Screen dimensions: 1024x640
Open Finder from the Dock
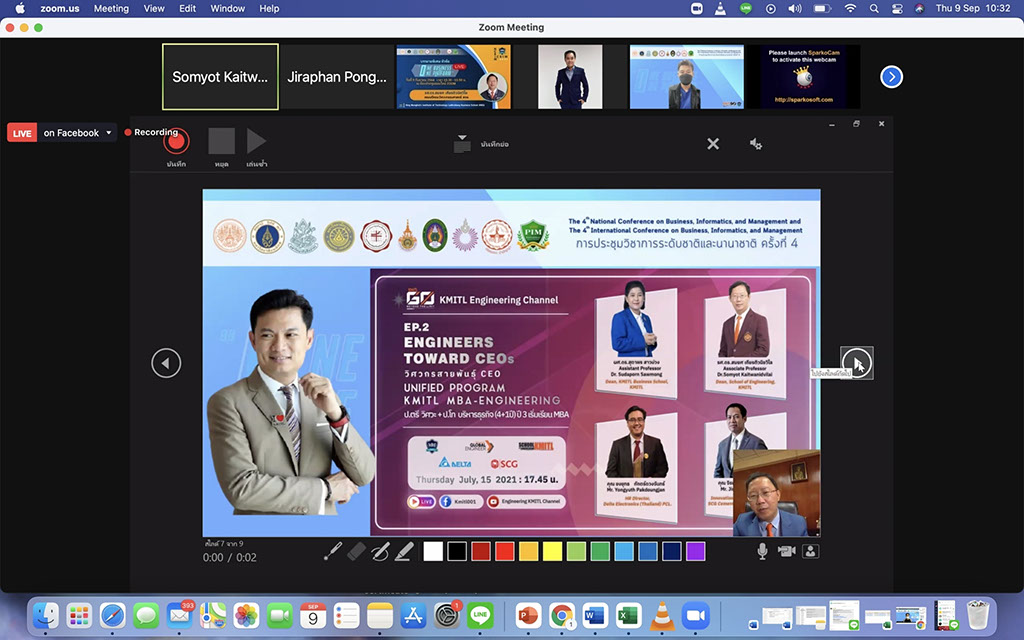46,615
